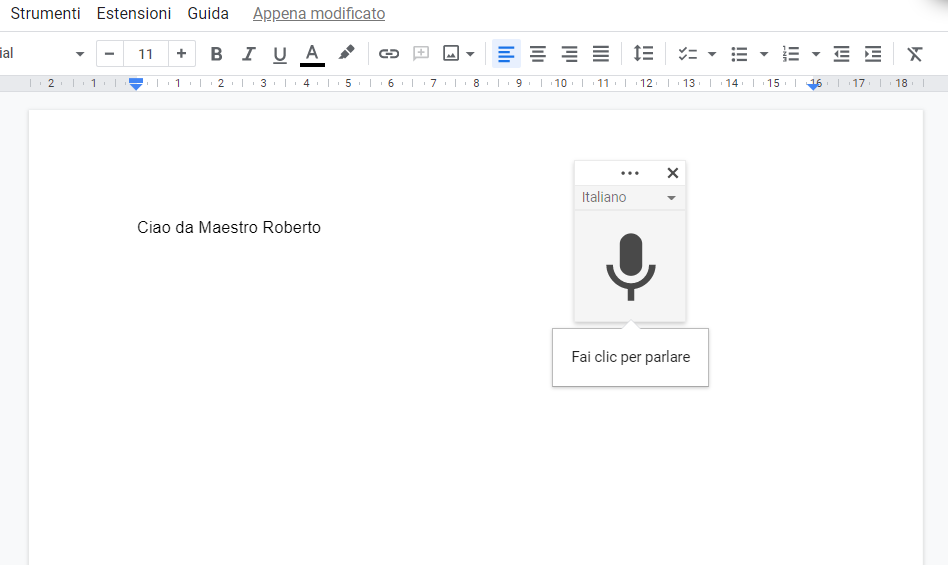
Task: Open the Italiano language dropdown
Action: [629, 198]
